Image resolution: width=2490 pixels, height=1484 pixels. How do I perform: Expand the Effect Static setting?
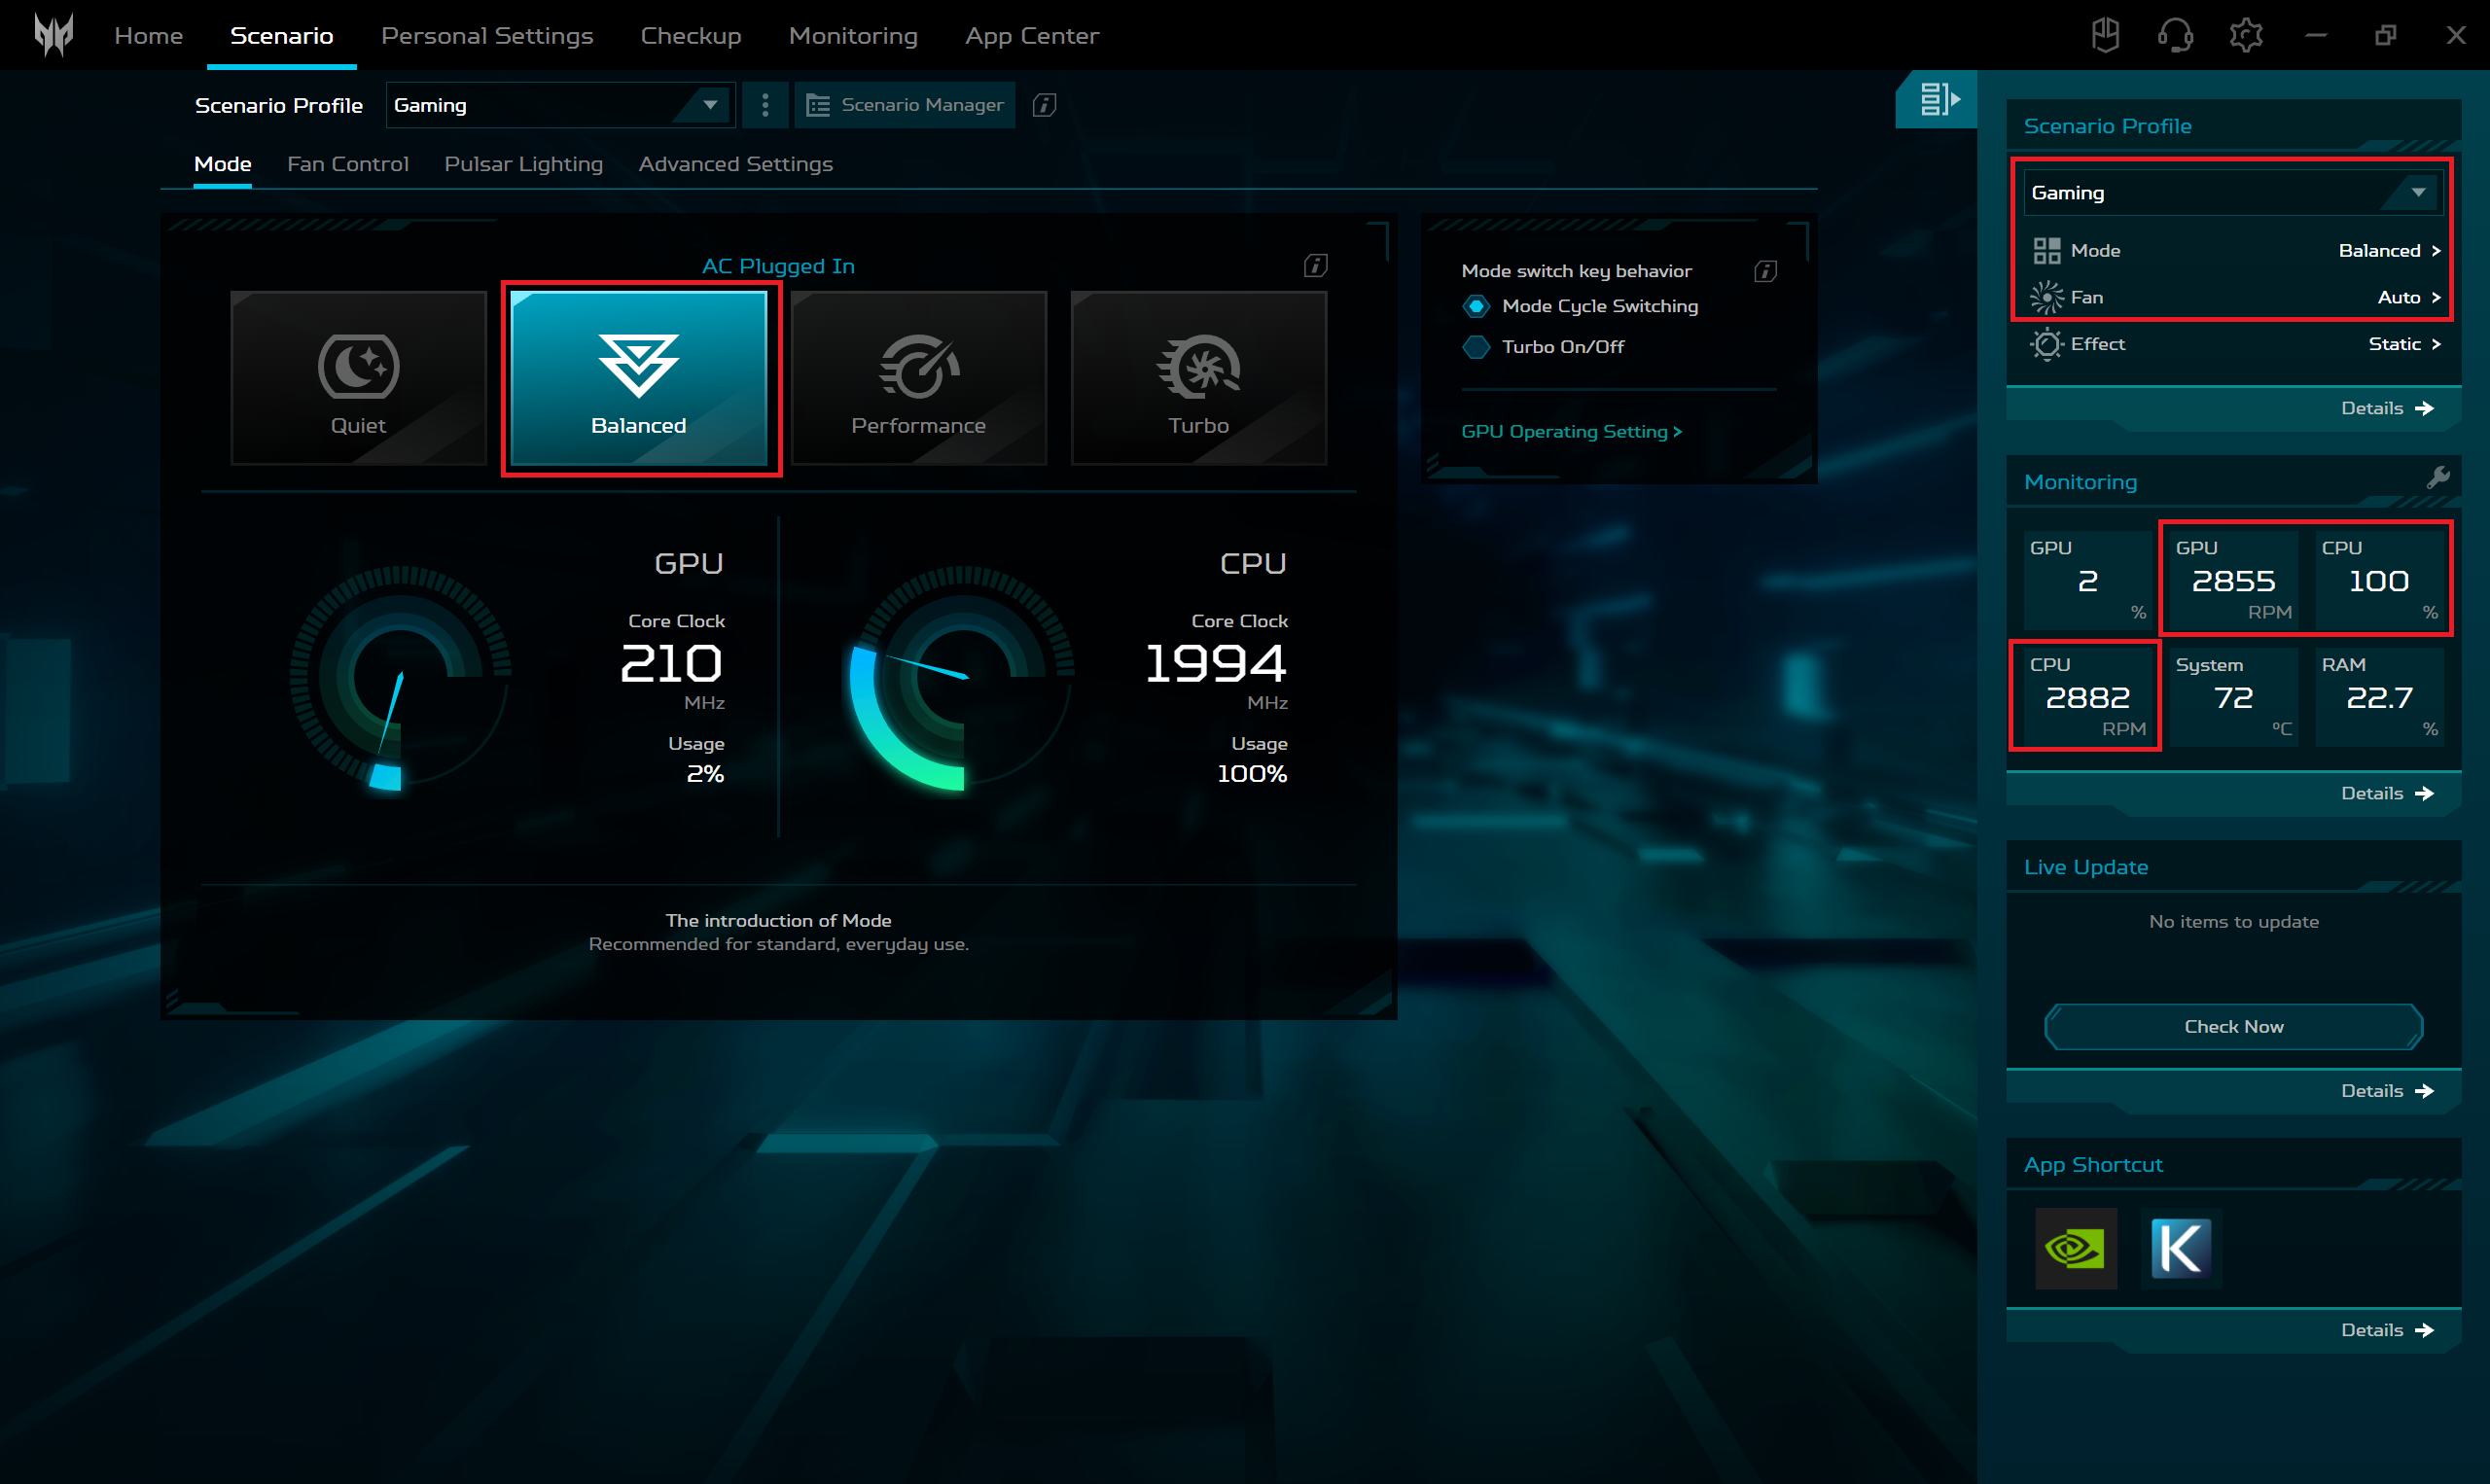click(x=2232, y=344)
